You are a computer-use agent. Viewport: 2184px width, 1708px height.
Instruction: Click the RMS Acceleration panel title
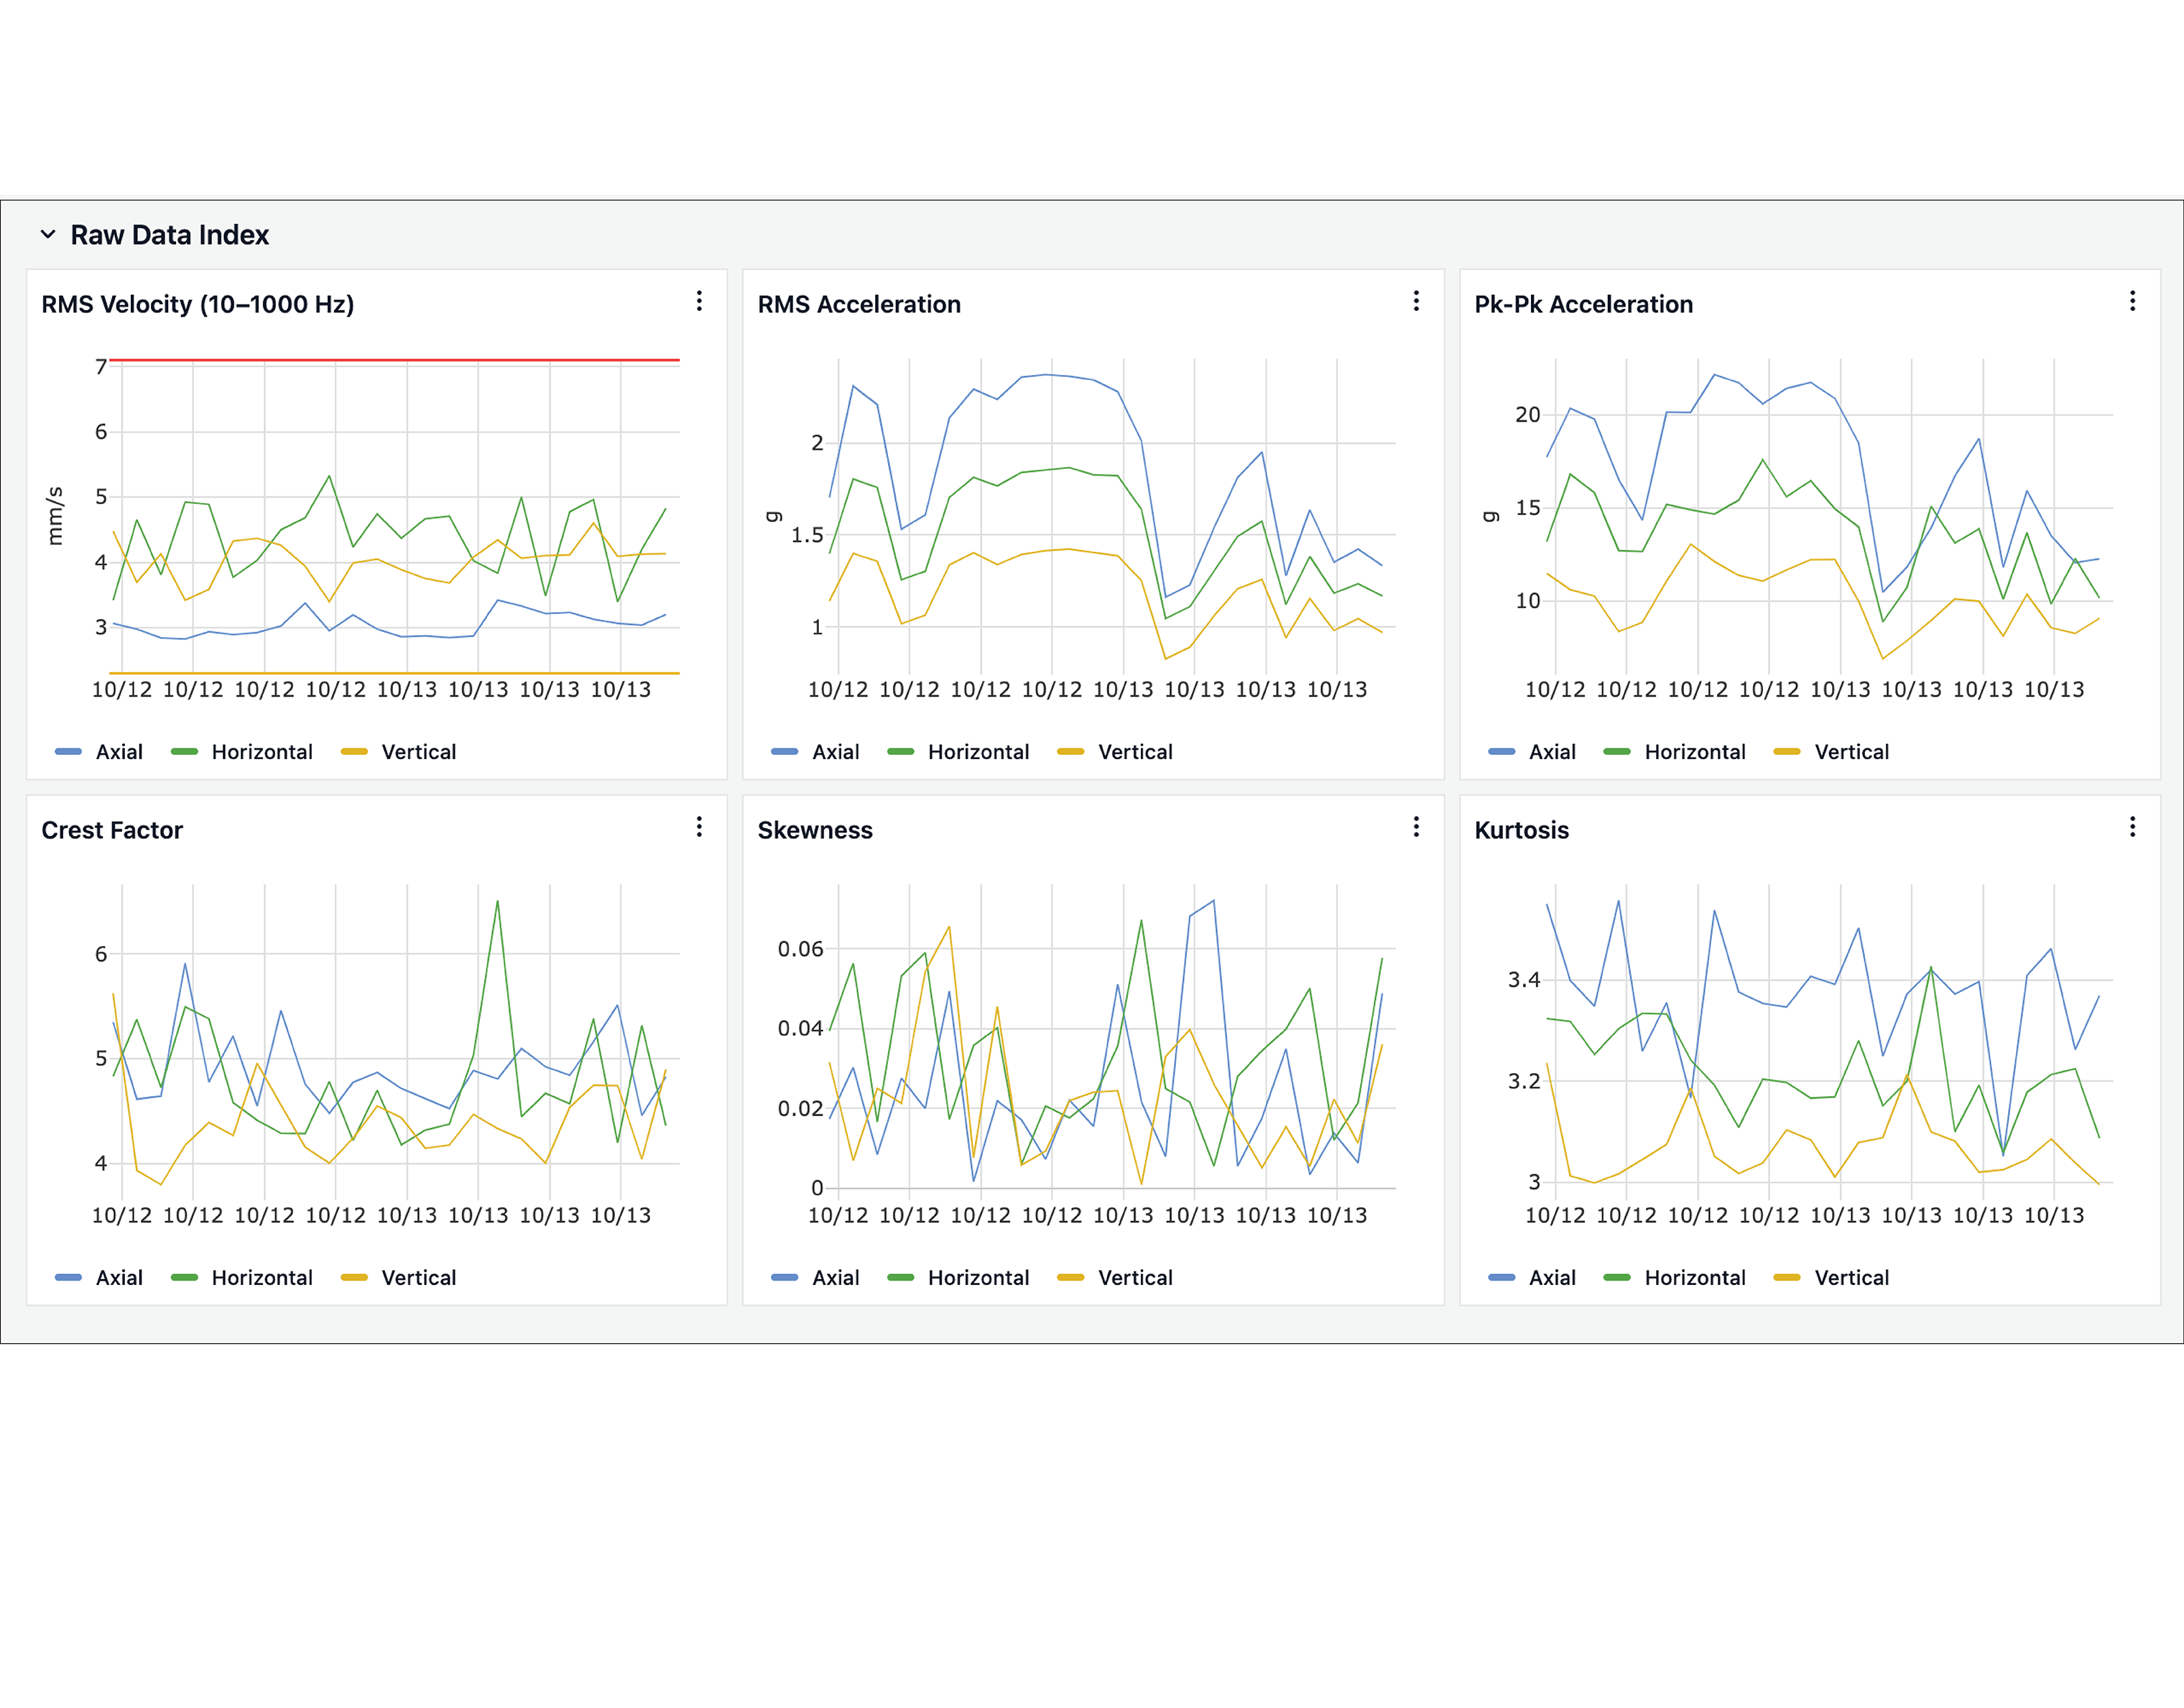[858, 304]
